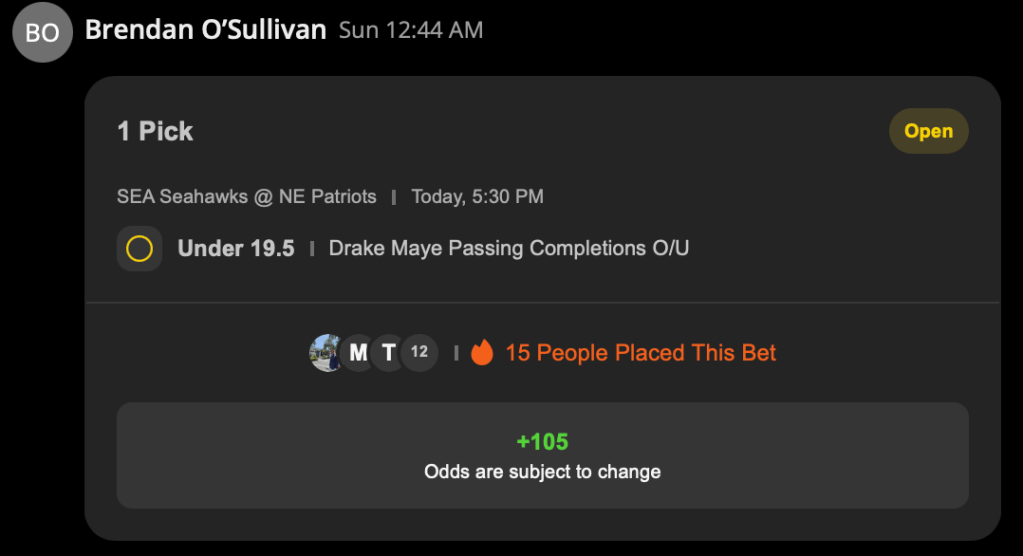This screenshot has width=1023, height=556.
Task: Click Drake Maye Passing Completions O/U text
Action: (x=509, y=249)
